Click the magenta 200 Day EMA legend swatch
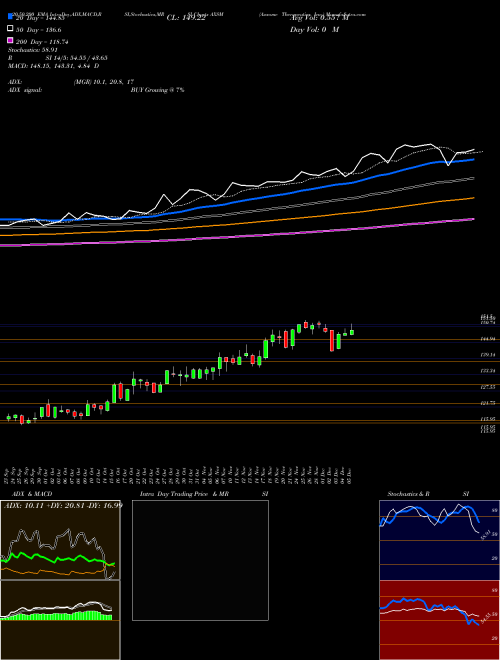Viewport: 500px width, 660px height. point(10,40)
